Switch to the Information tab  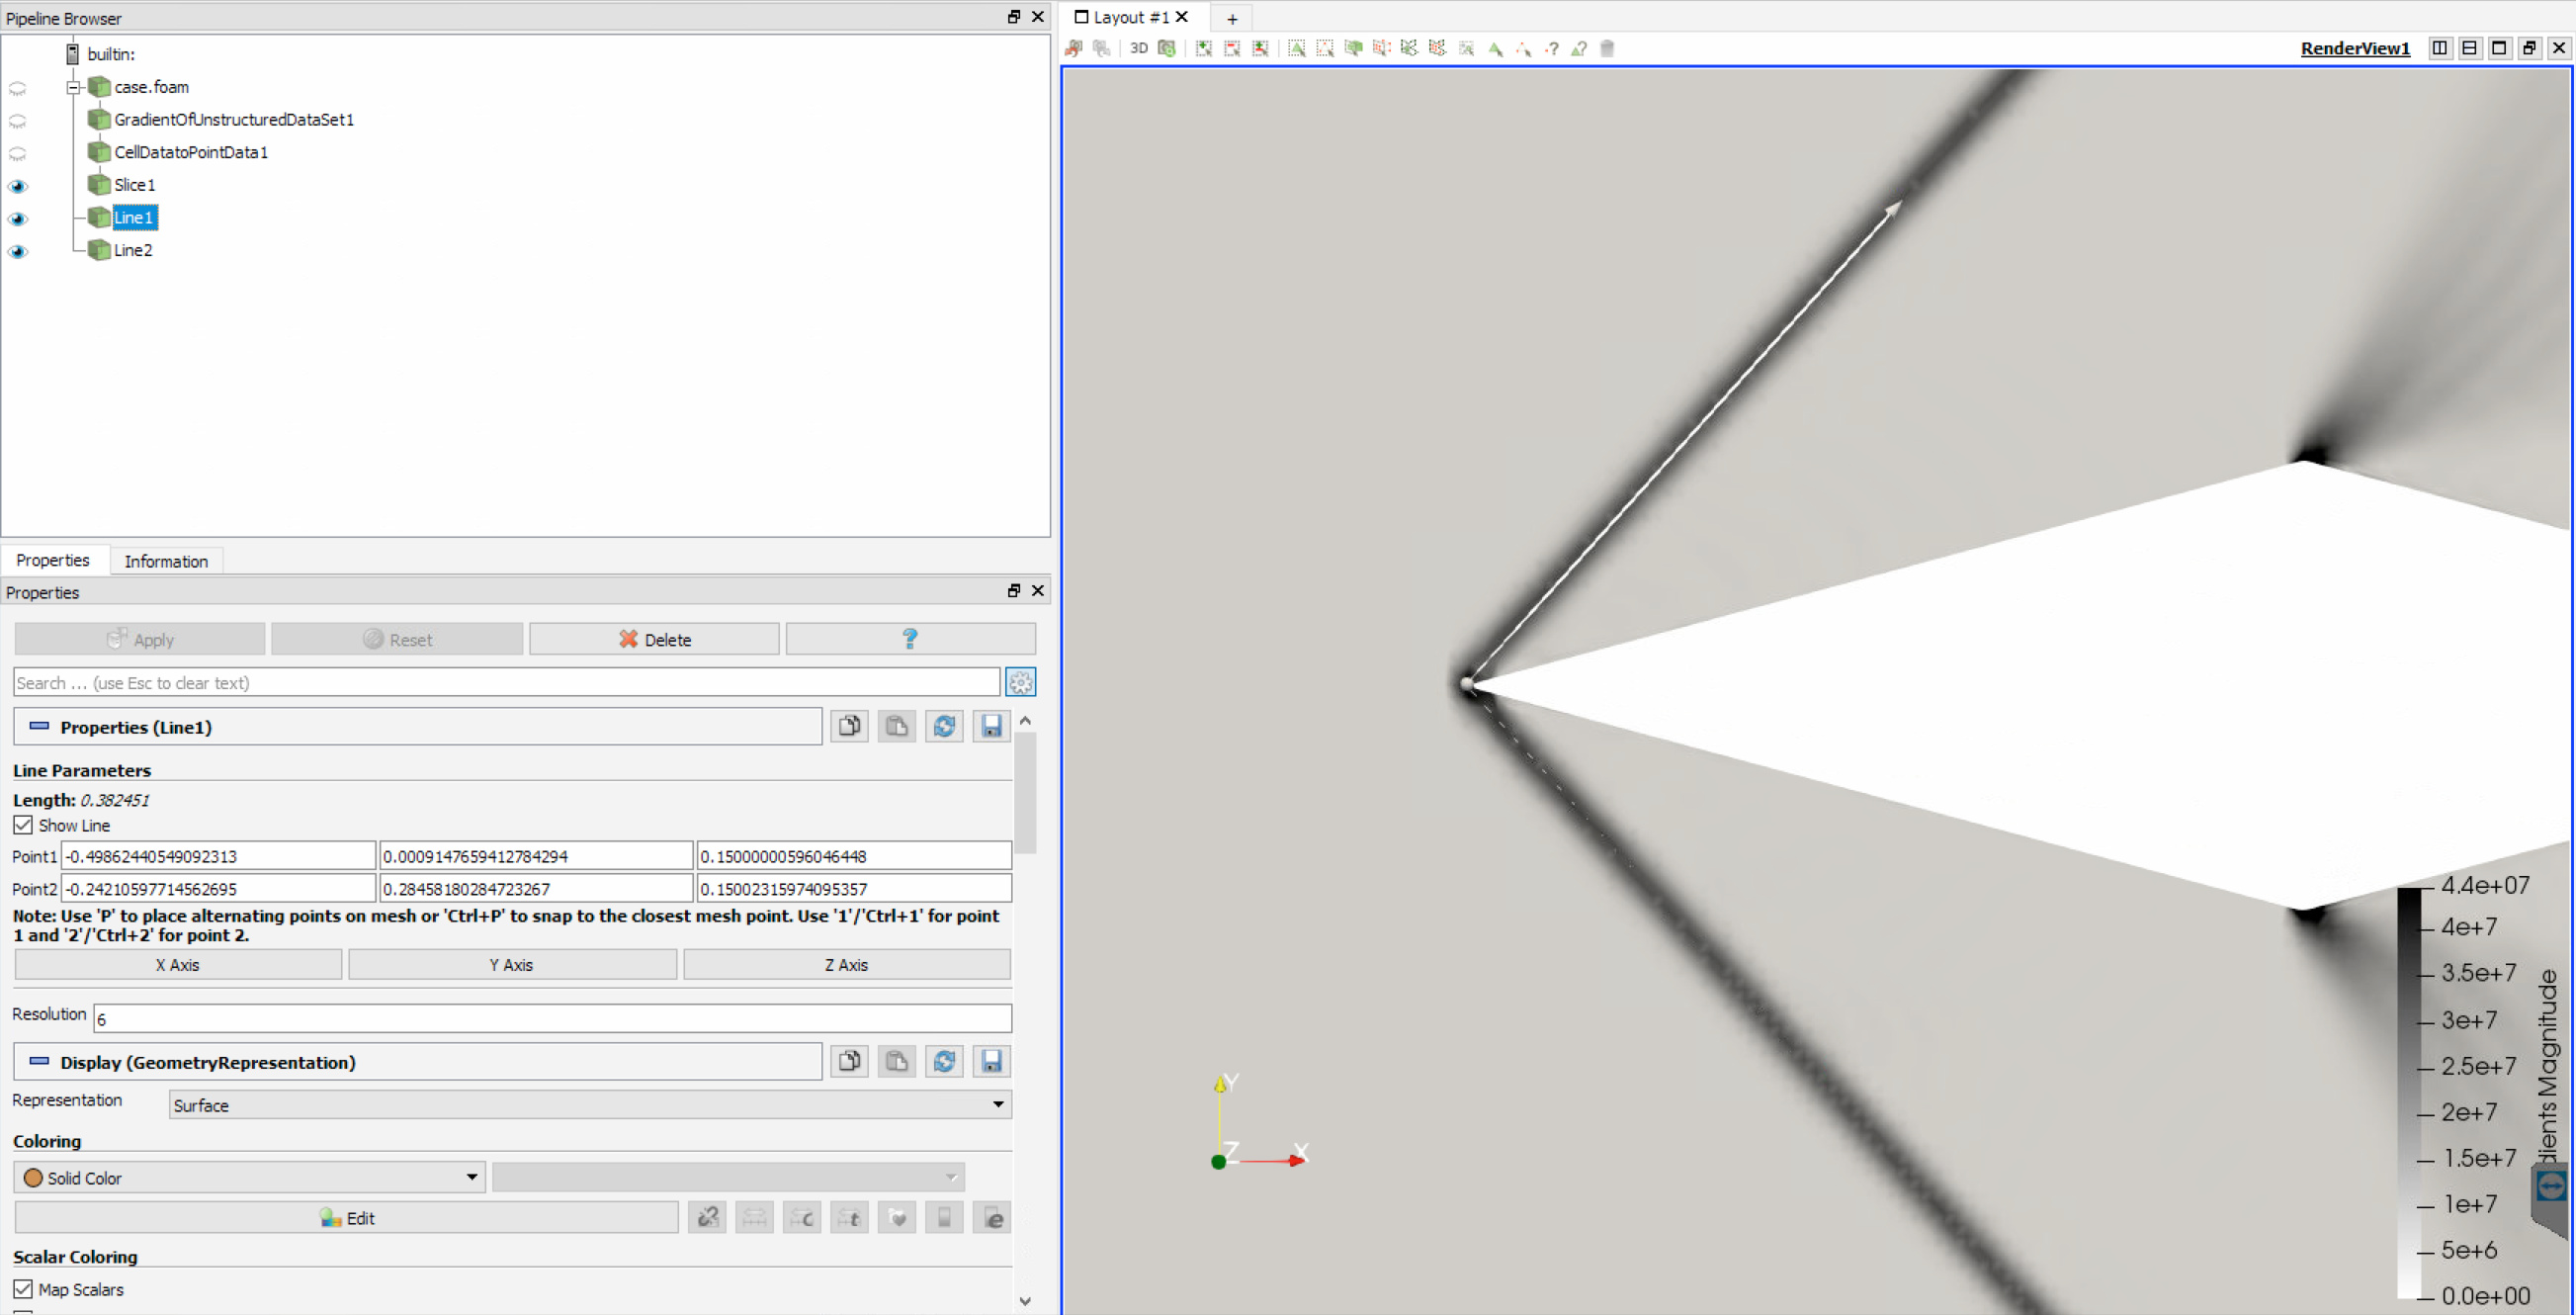pyautogui.click(x=166, y=561)
